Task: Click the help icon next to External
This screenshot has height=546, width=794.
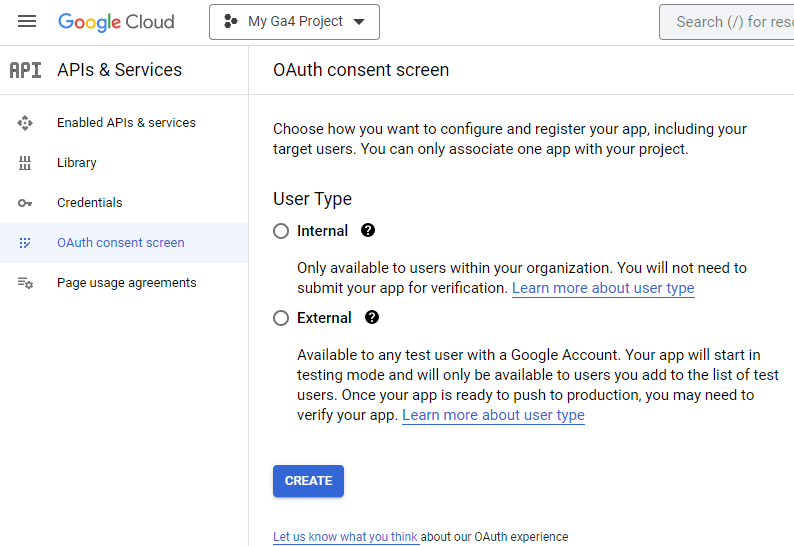Action: click(372, 318)
